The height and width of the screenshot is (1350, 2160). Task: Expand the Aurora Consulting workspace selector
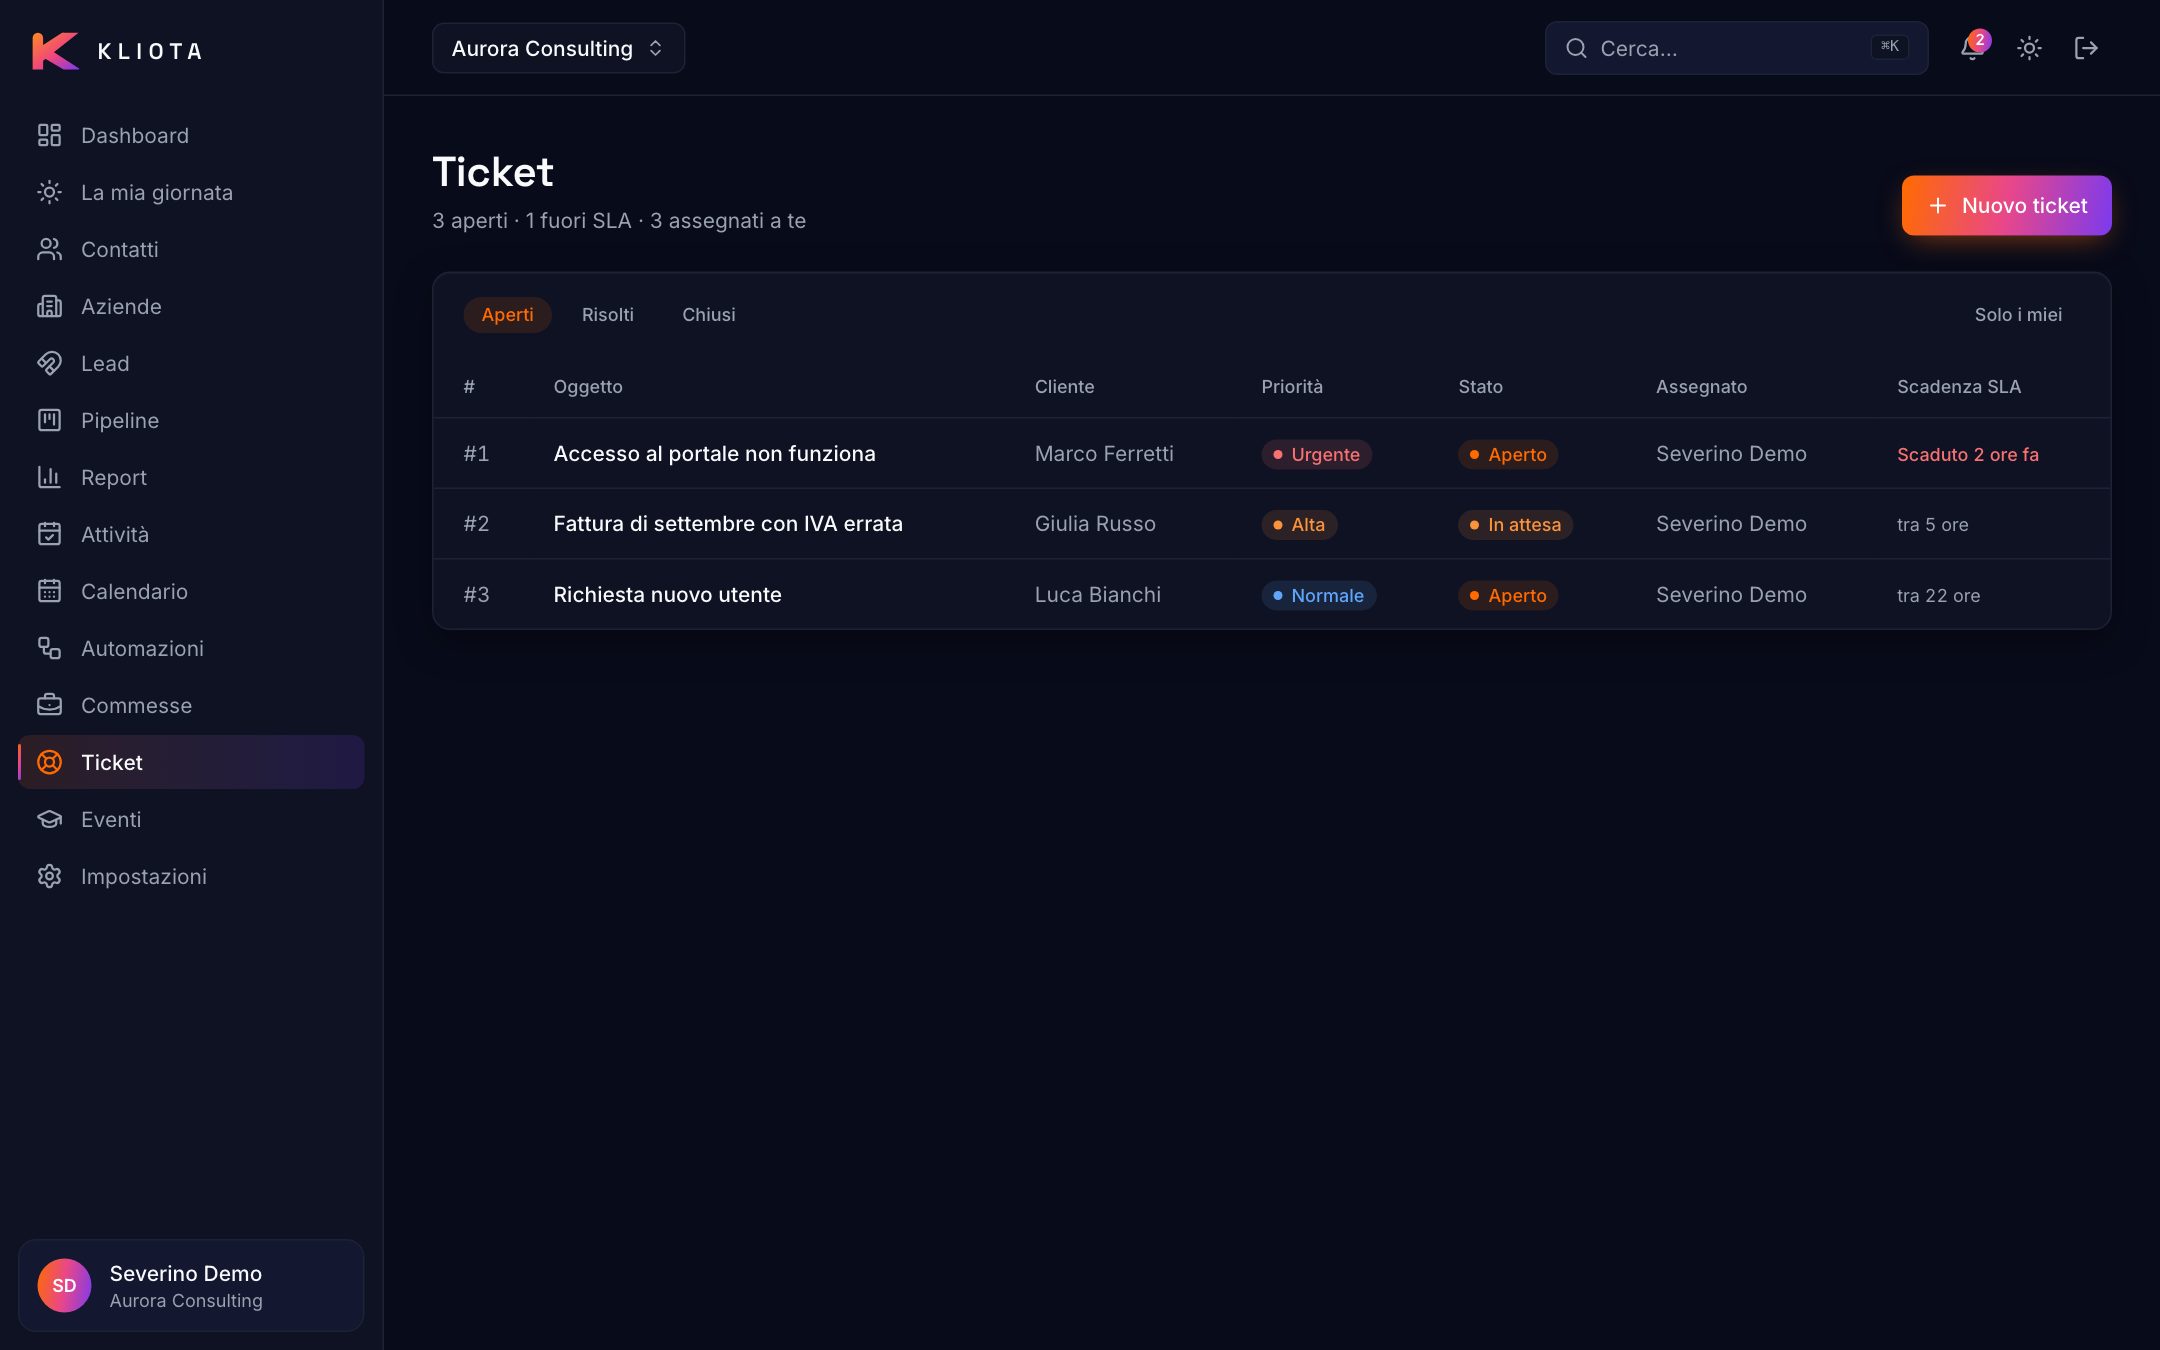point(558,48)
